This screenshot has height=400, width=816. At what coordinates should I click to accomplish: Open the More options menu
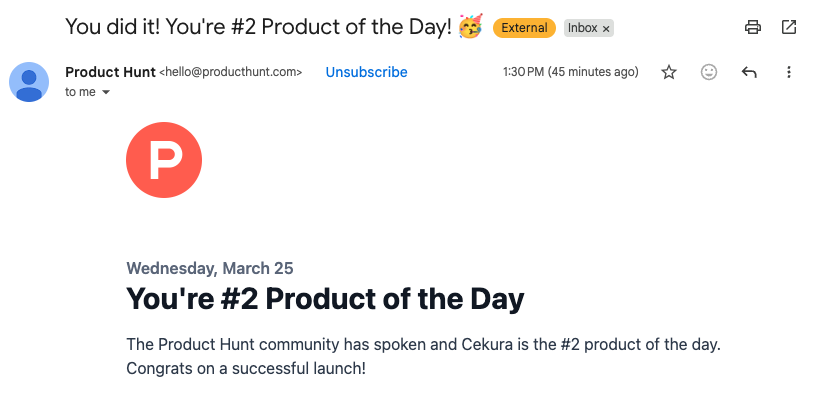pyautogui.click(x=789, y=72)
